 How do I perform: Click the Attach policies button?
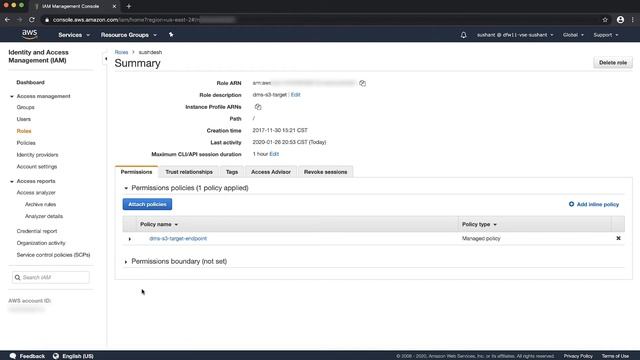coord(147,204)
